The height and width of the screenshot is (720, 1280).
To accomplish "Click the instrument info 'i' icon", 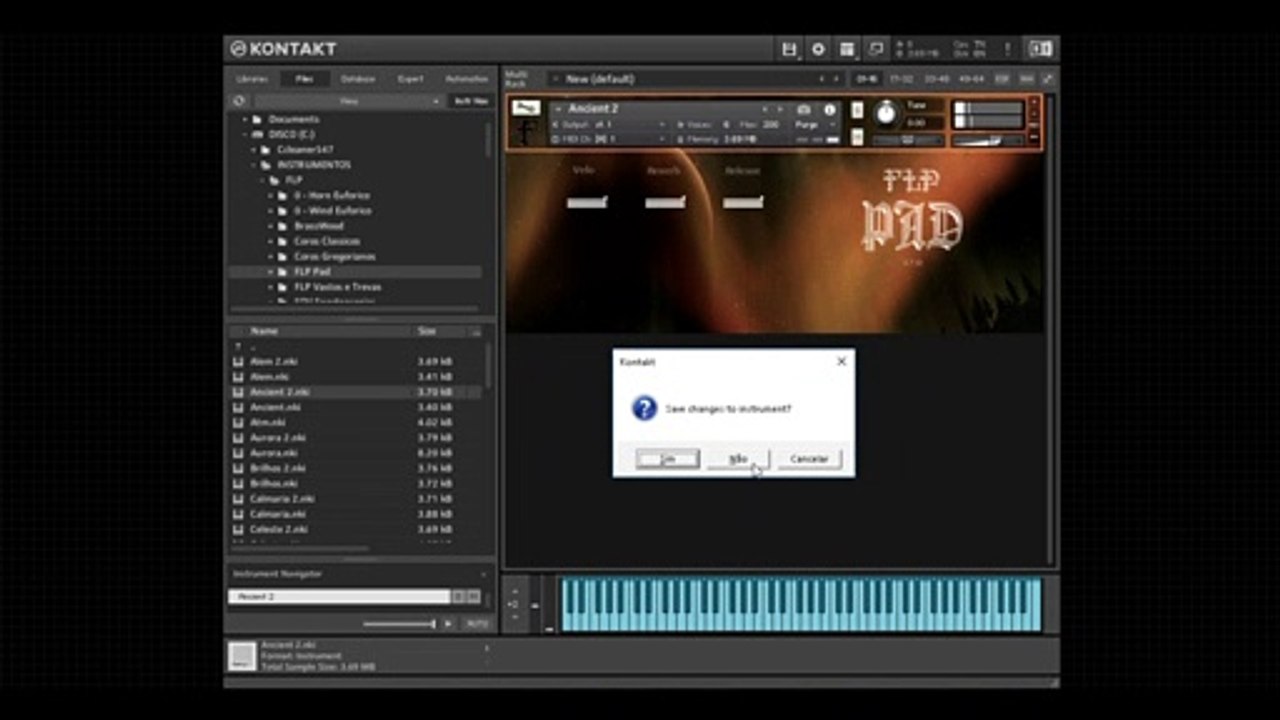I will (x=829, y=109).
